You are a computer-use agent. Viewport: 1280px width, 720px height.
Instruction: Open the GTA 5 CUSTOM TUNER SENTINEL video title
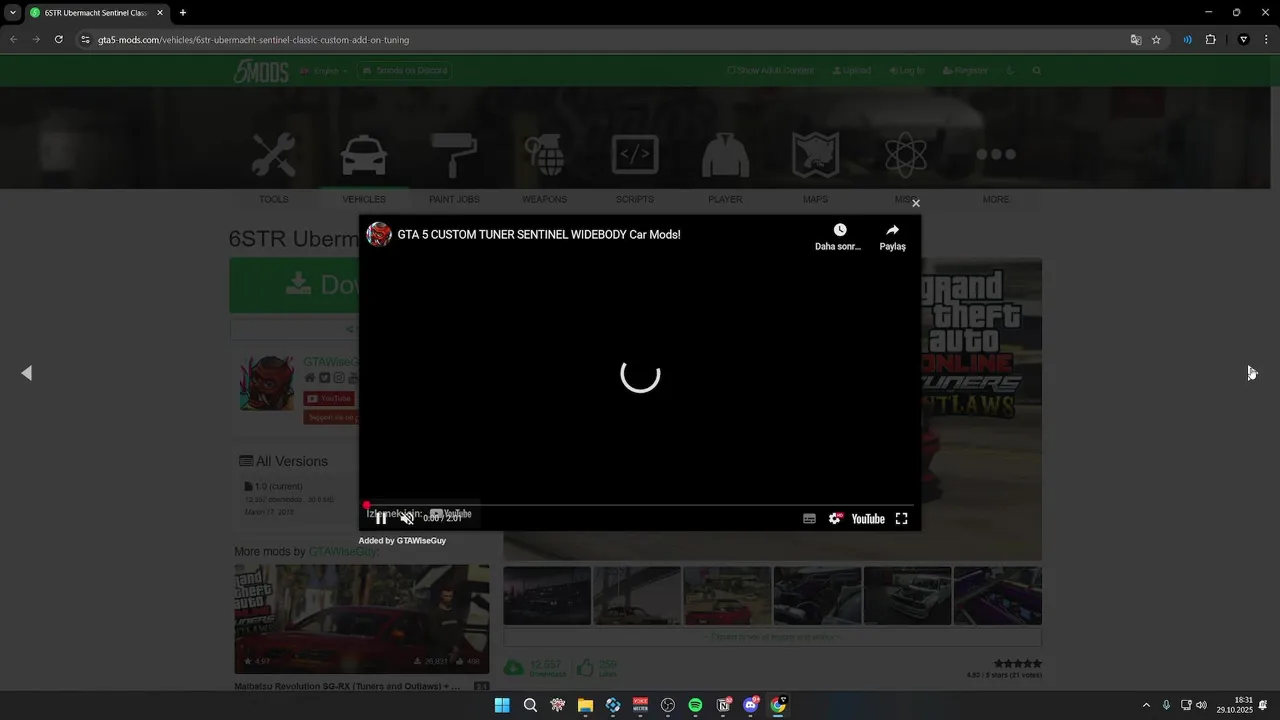pos(539,235)
